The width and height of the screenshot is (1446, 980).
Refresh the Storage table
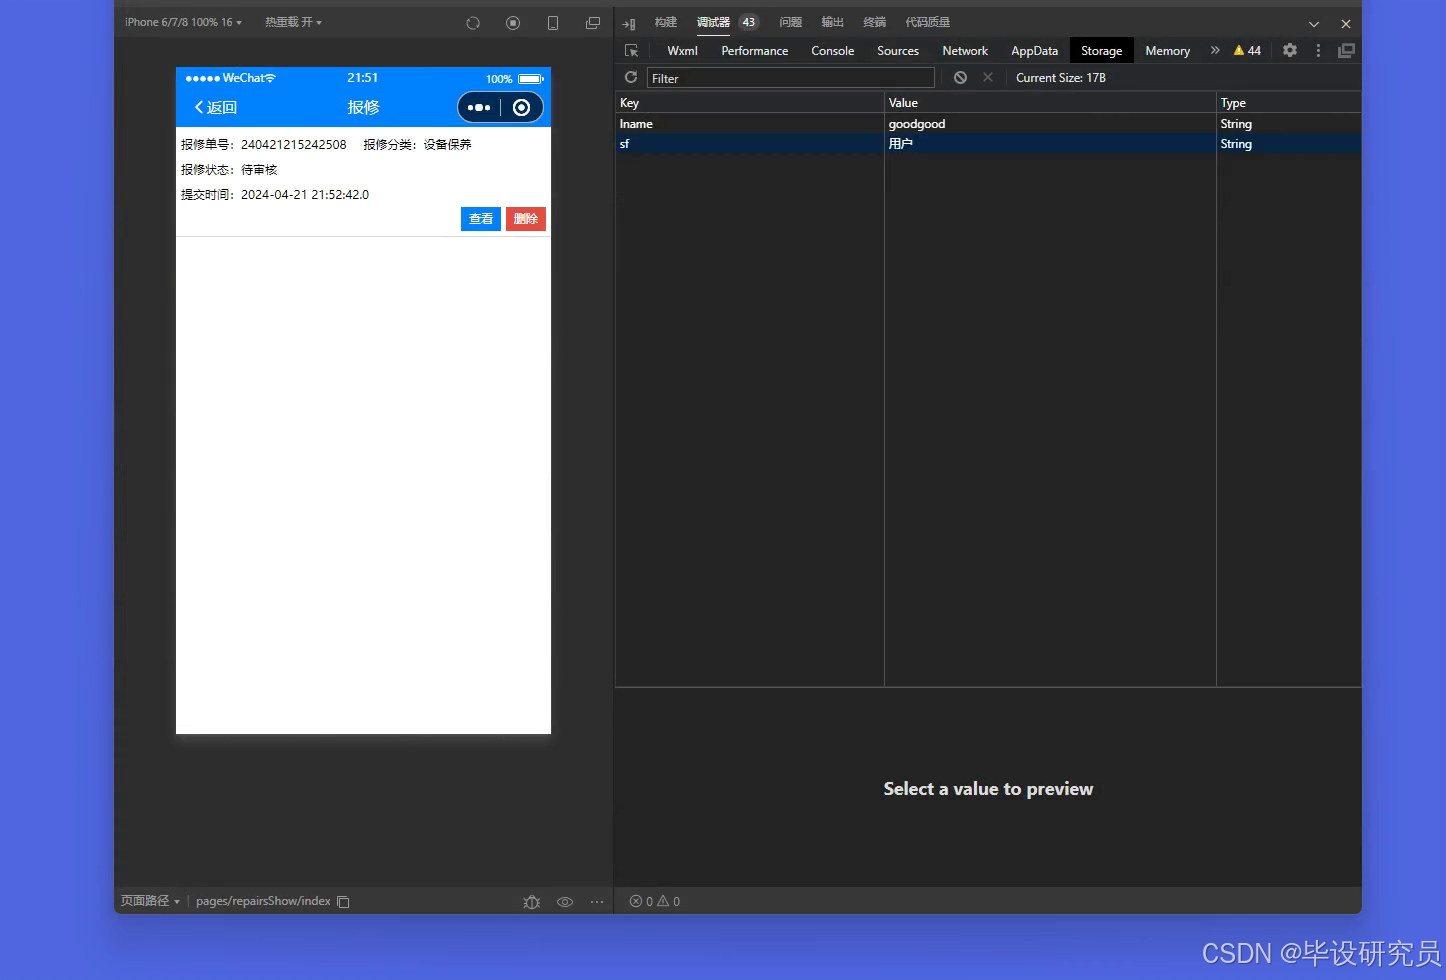[631, 77]
